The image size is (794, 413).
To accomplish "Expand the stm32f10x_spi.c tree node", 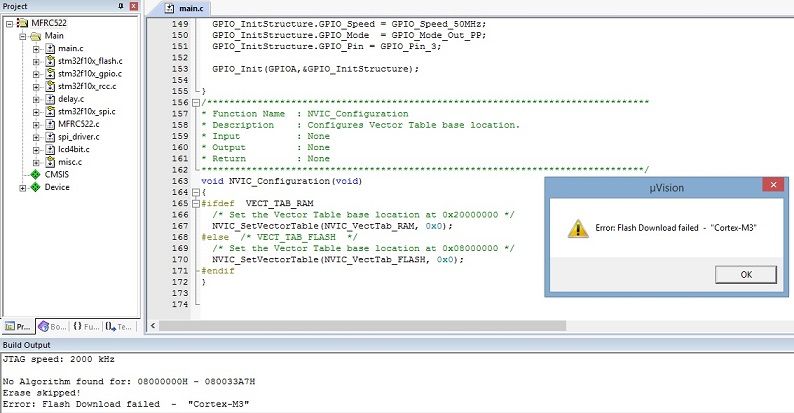I will click(36, 112).
